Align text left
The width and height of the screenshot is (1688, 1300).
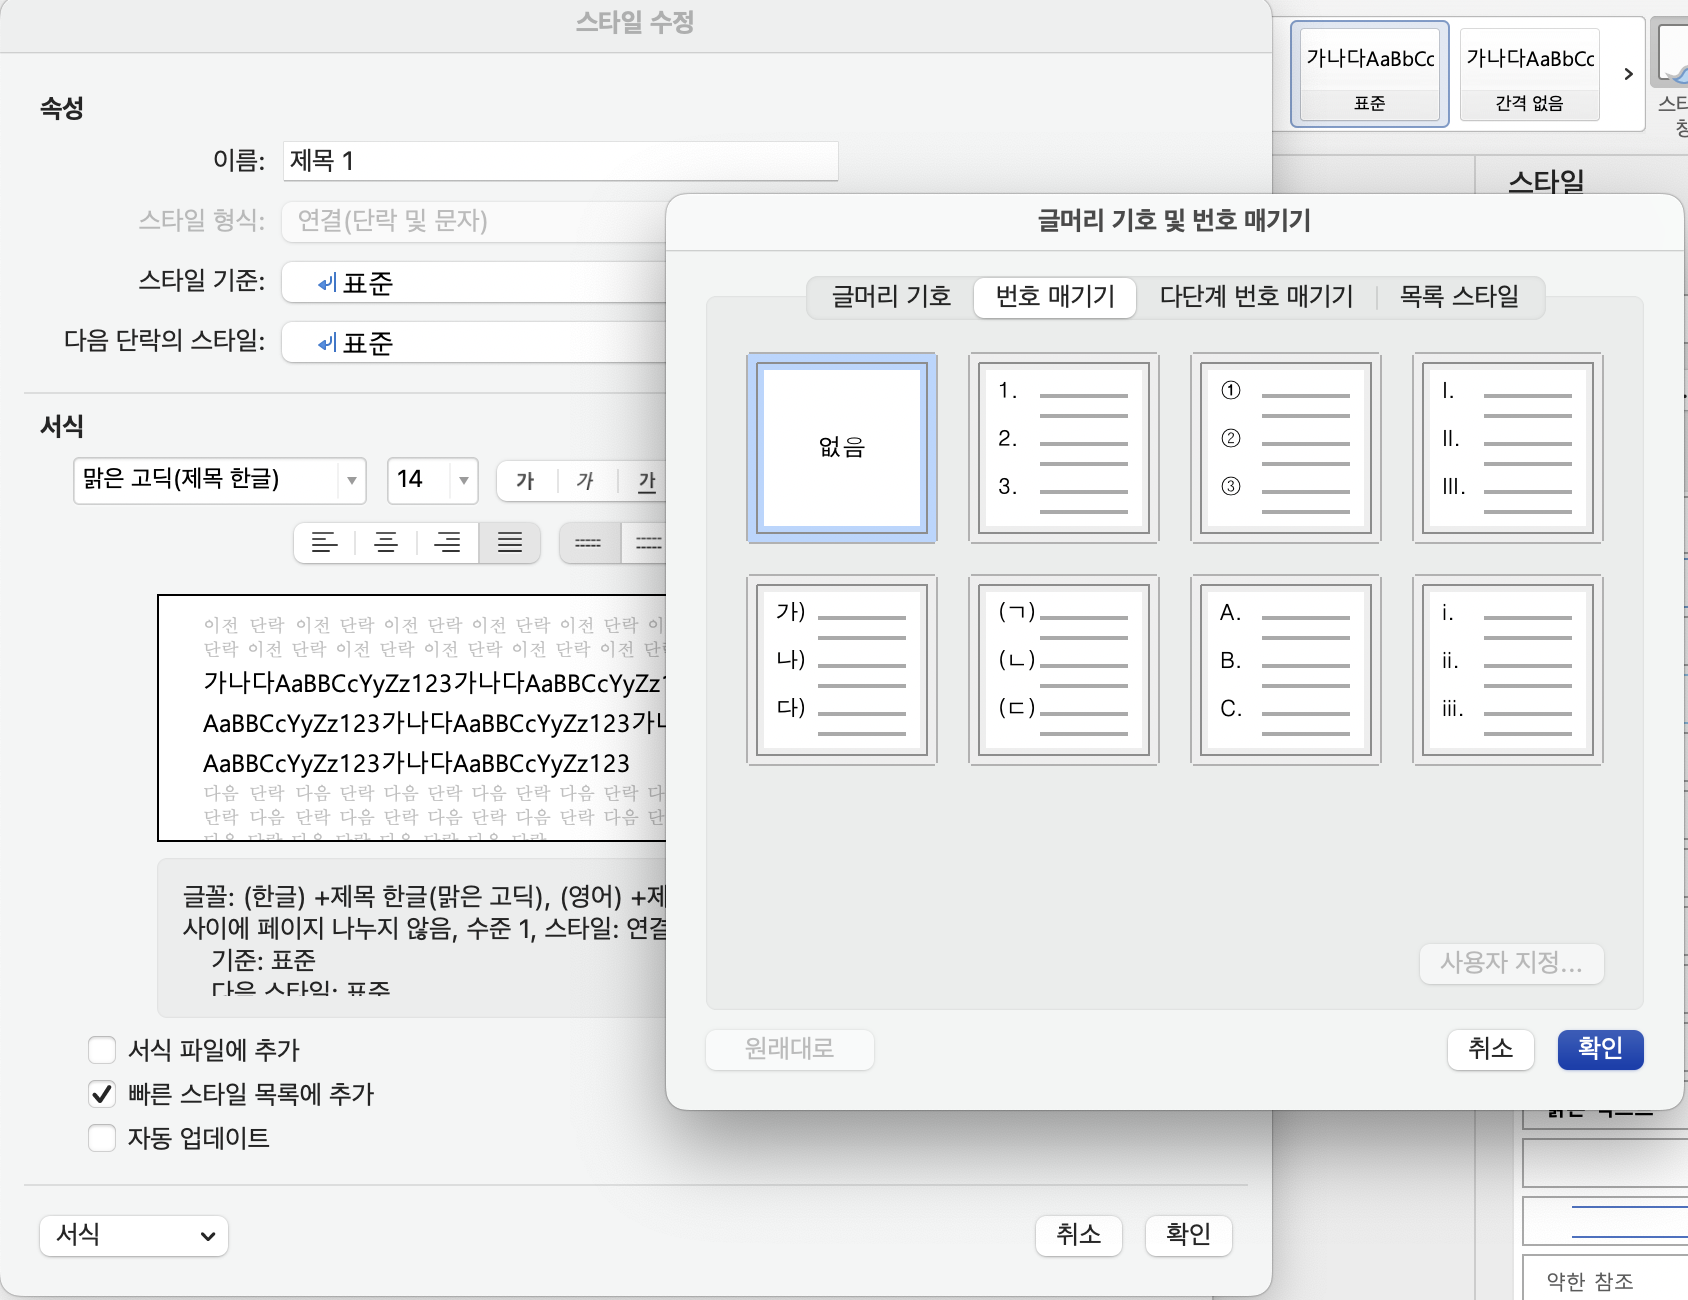point(324,543)
